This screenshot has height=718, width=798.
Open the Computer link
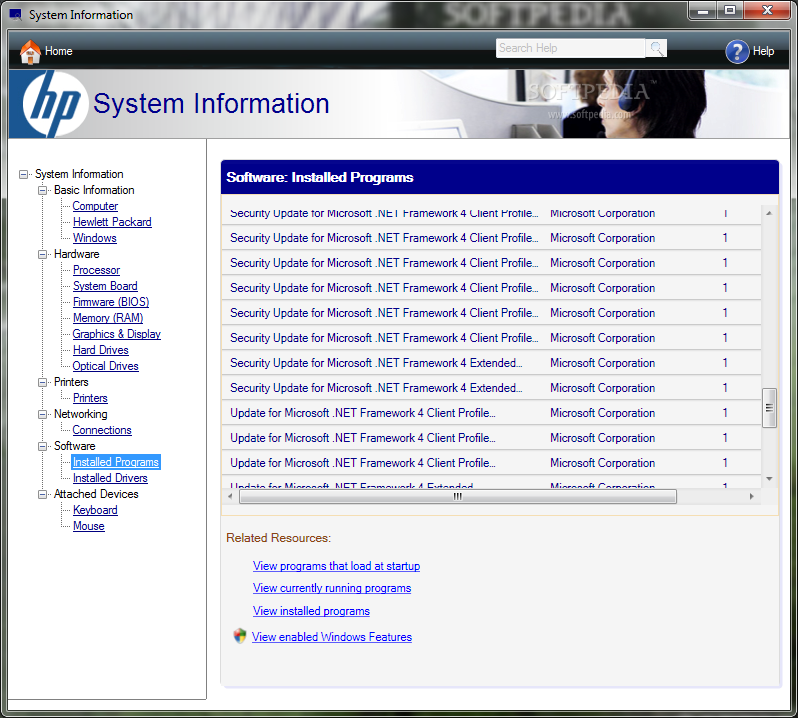95,206
